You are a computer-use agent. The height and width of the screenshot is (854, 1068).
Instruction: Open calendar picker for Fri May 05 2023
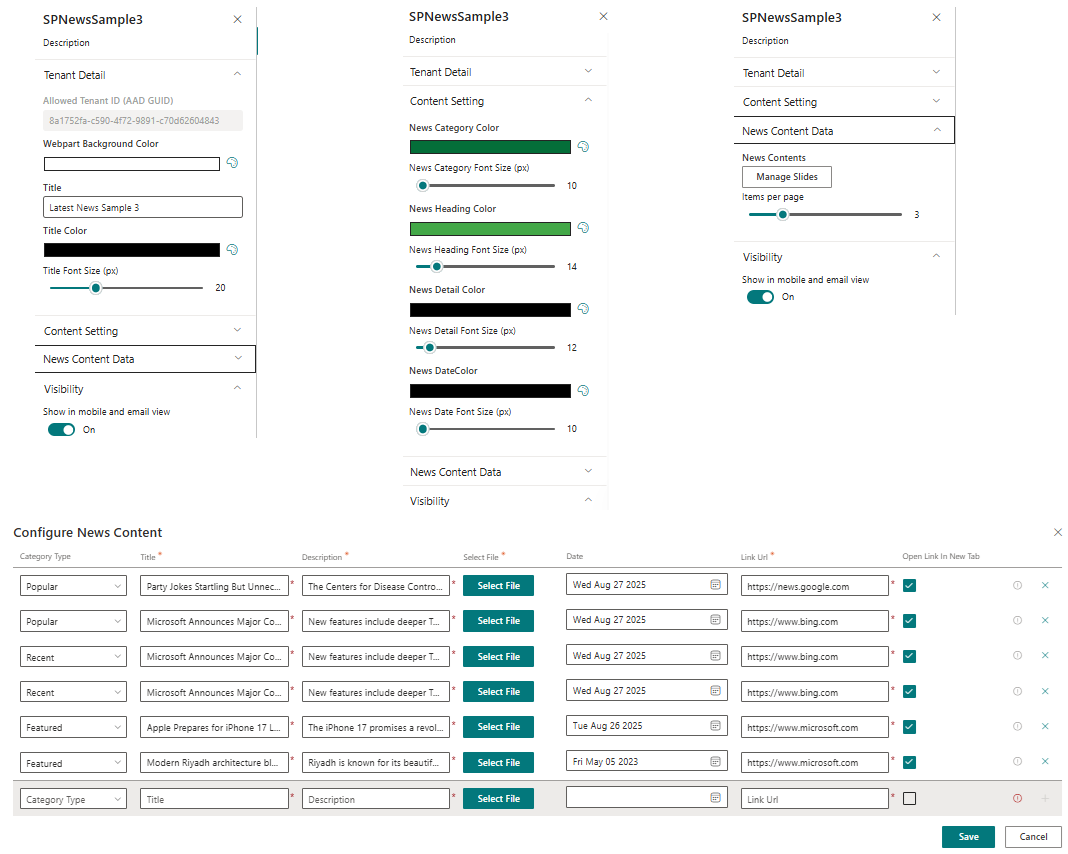[715, 762]
